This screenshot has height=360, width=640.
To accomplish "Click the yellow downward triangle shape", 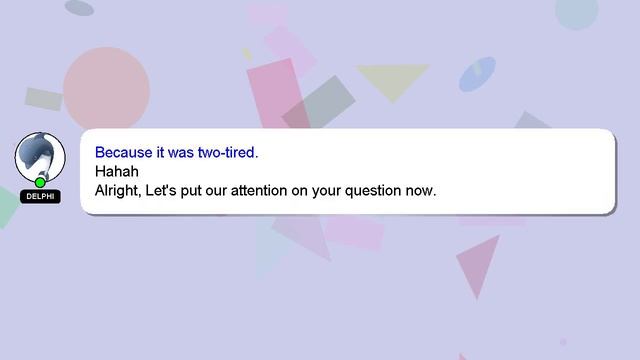I will point(393,82).
